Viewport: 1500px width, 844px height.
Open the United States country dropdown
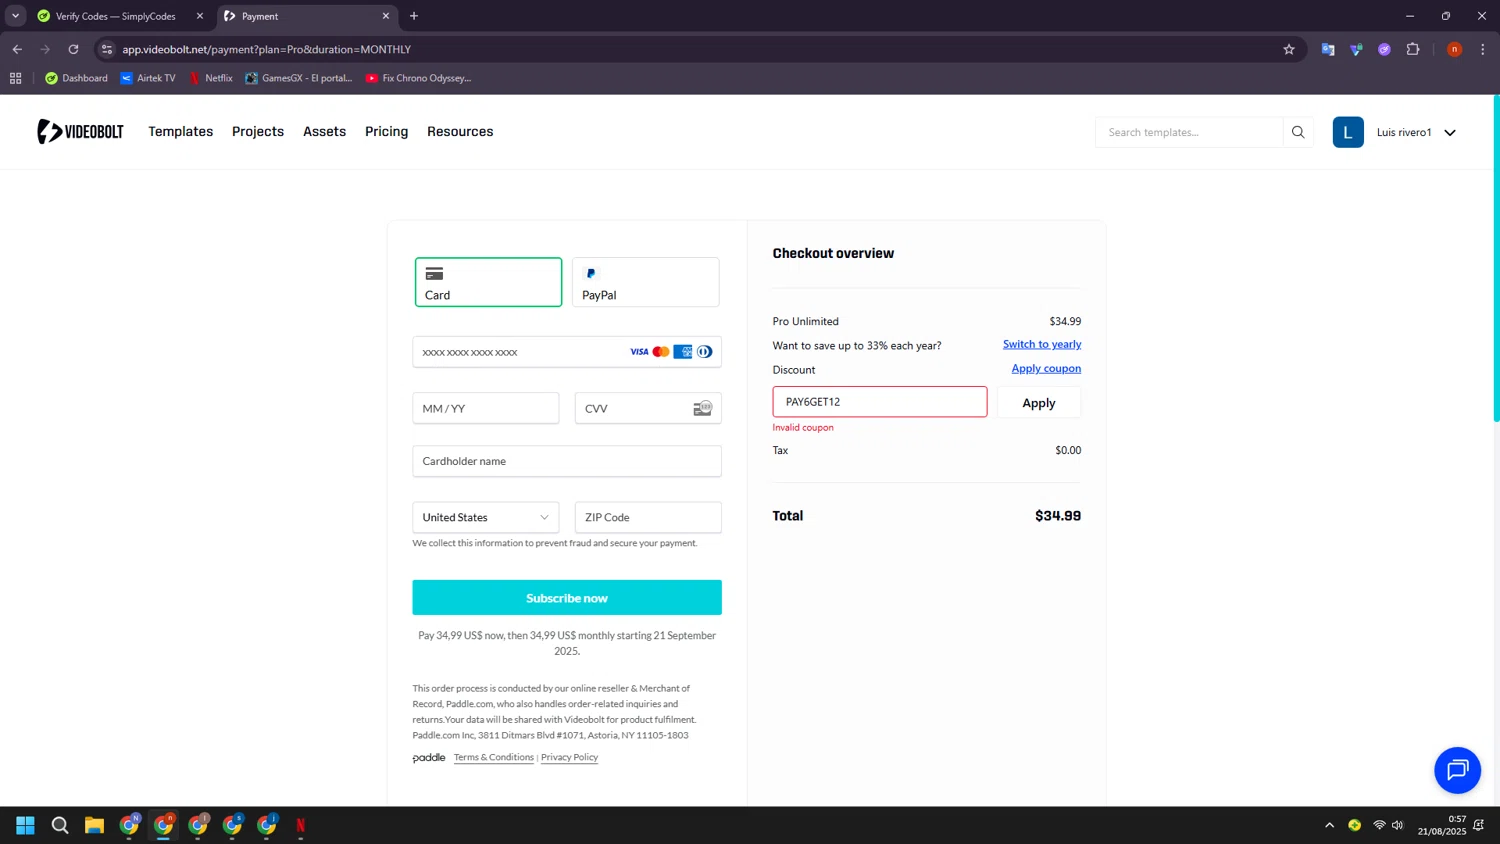[x=486, y=517]
